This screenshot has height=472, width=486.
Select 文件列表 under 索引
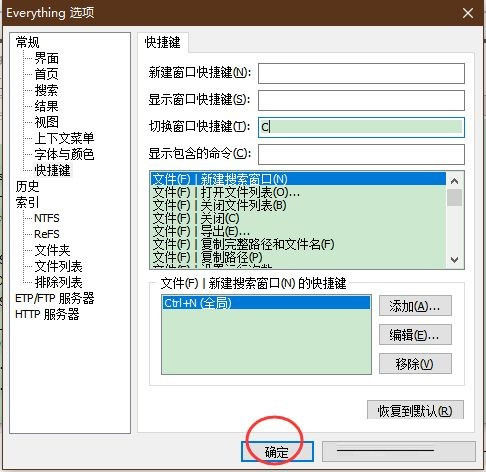58,266
